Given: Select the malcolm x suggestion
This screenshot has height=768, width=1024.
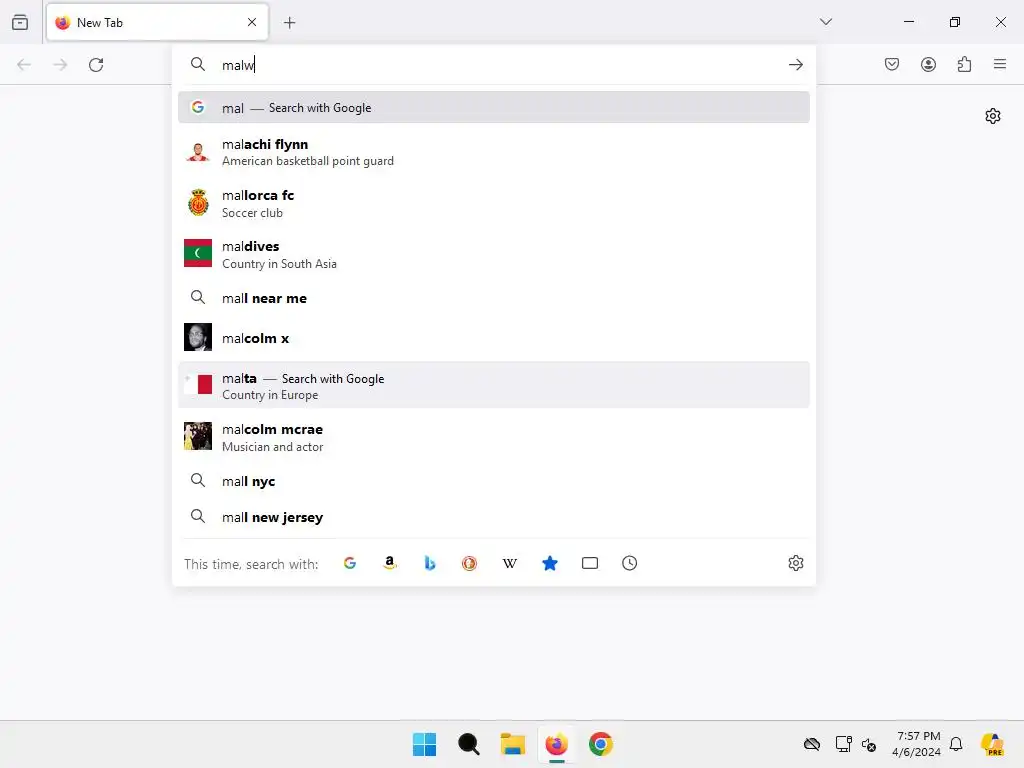Looking at the screenshot, I should (494, 338).
